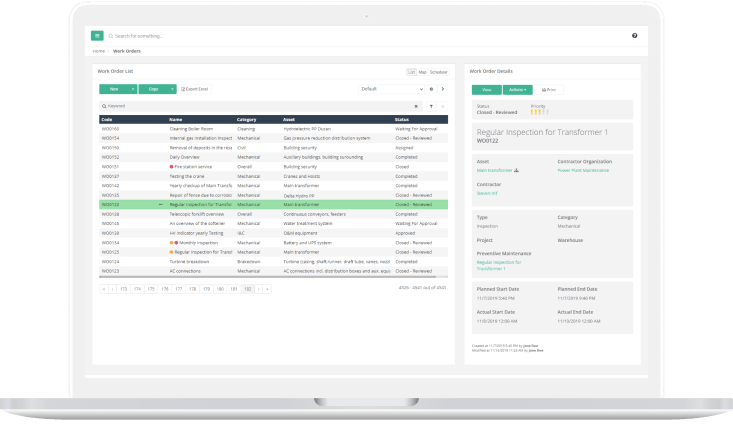The height and width of the screenshot is (438, 733).
Task: Switch to the Map tab
Action: [422, 72]
